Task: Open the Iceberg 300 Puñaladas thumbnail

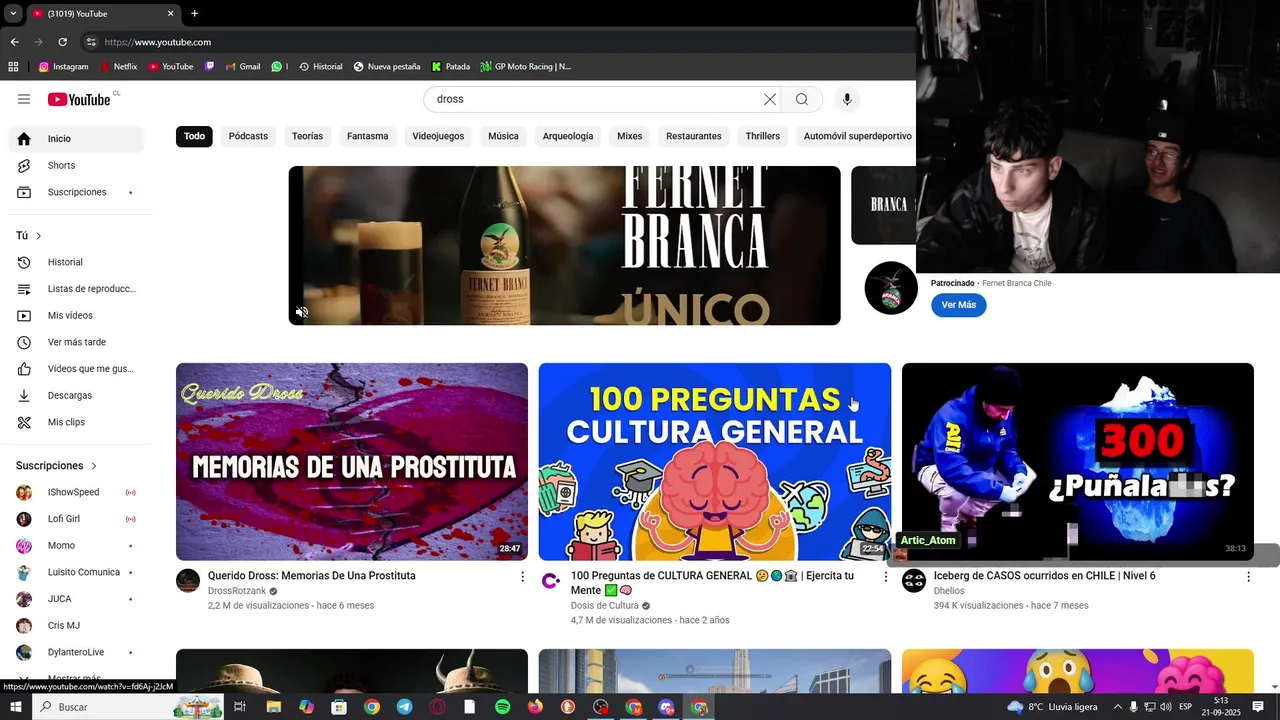Action: point(1078,462)
